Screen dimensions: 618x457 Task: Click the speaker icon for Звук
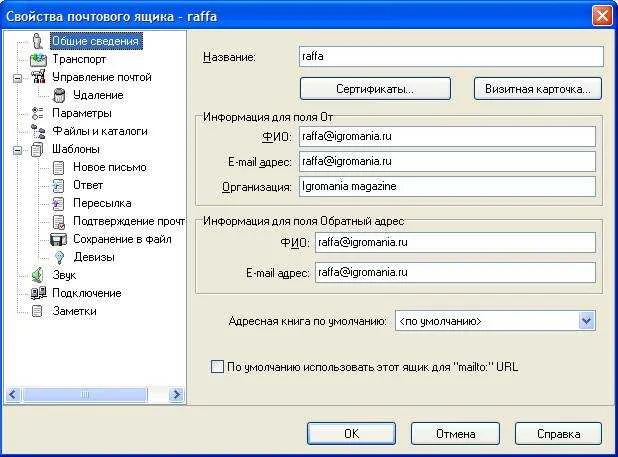pyautogui.click(x=37, y=275)
